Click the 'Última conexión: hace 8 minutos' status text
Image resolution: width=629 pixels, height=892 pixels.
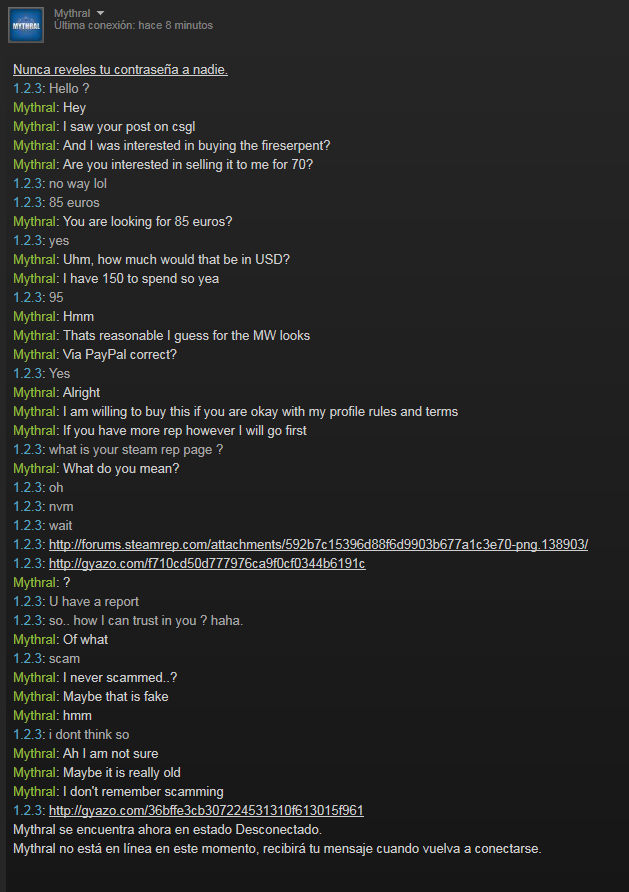134,26
